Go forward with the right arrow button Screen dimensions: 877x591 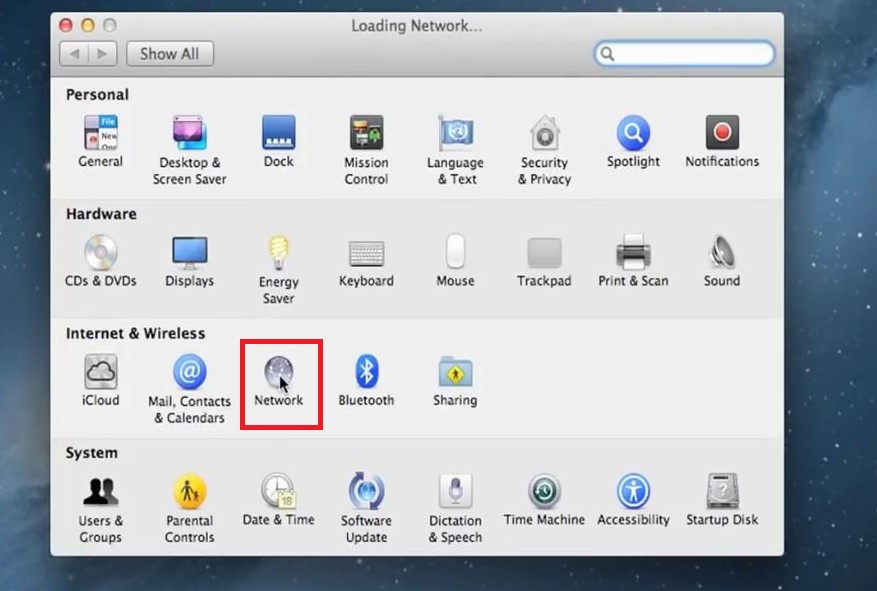[102, 54]
